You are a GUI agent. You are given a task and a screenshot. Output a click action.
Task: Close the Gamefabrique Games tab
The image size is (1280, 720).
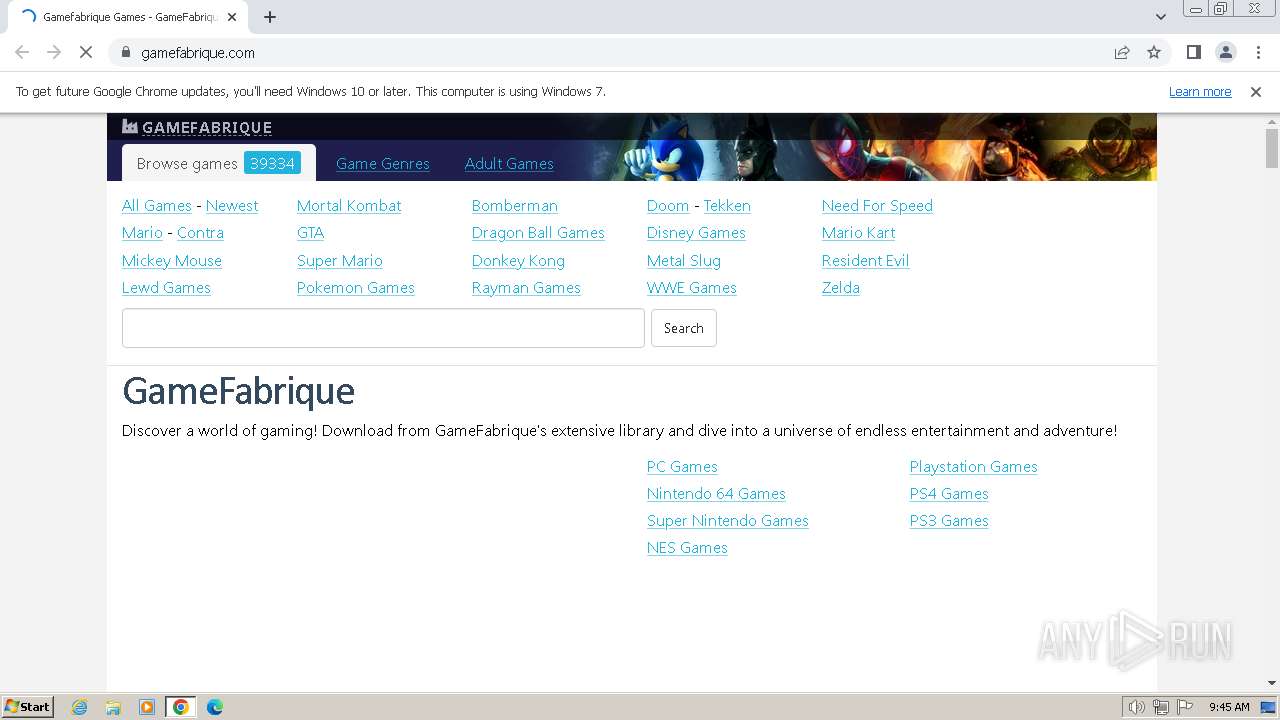click(x=232, y=17)
